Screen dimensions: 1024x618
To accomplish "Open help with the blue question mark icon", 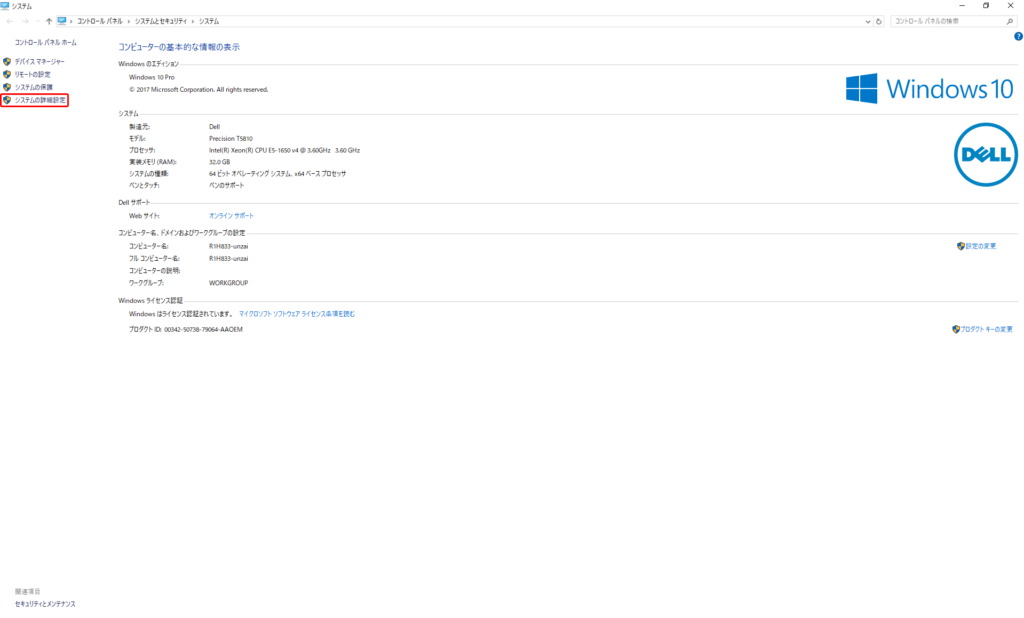I will coord(1017,36).
